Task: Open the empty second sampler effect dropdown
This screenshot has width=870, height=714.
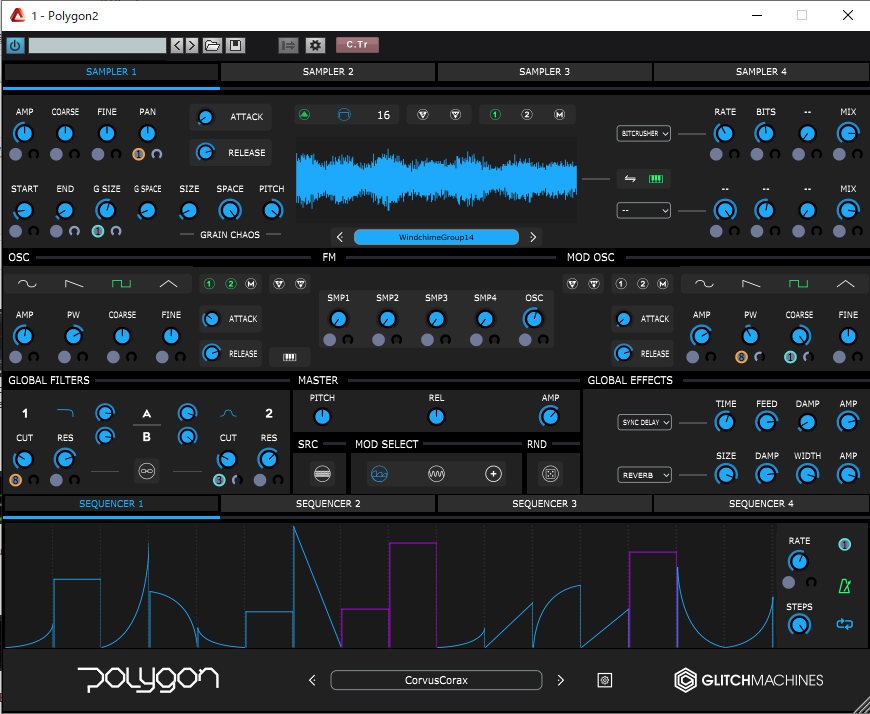Action: (x=644, y=211)
